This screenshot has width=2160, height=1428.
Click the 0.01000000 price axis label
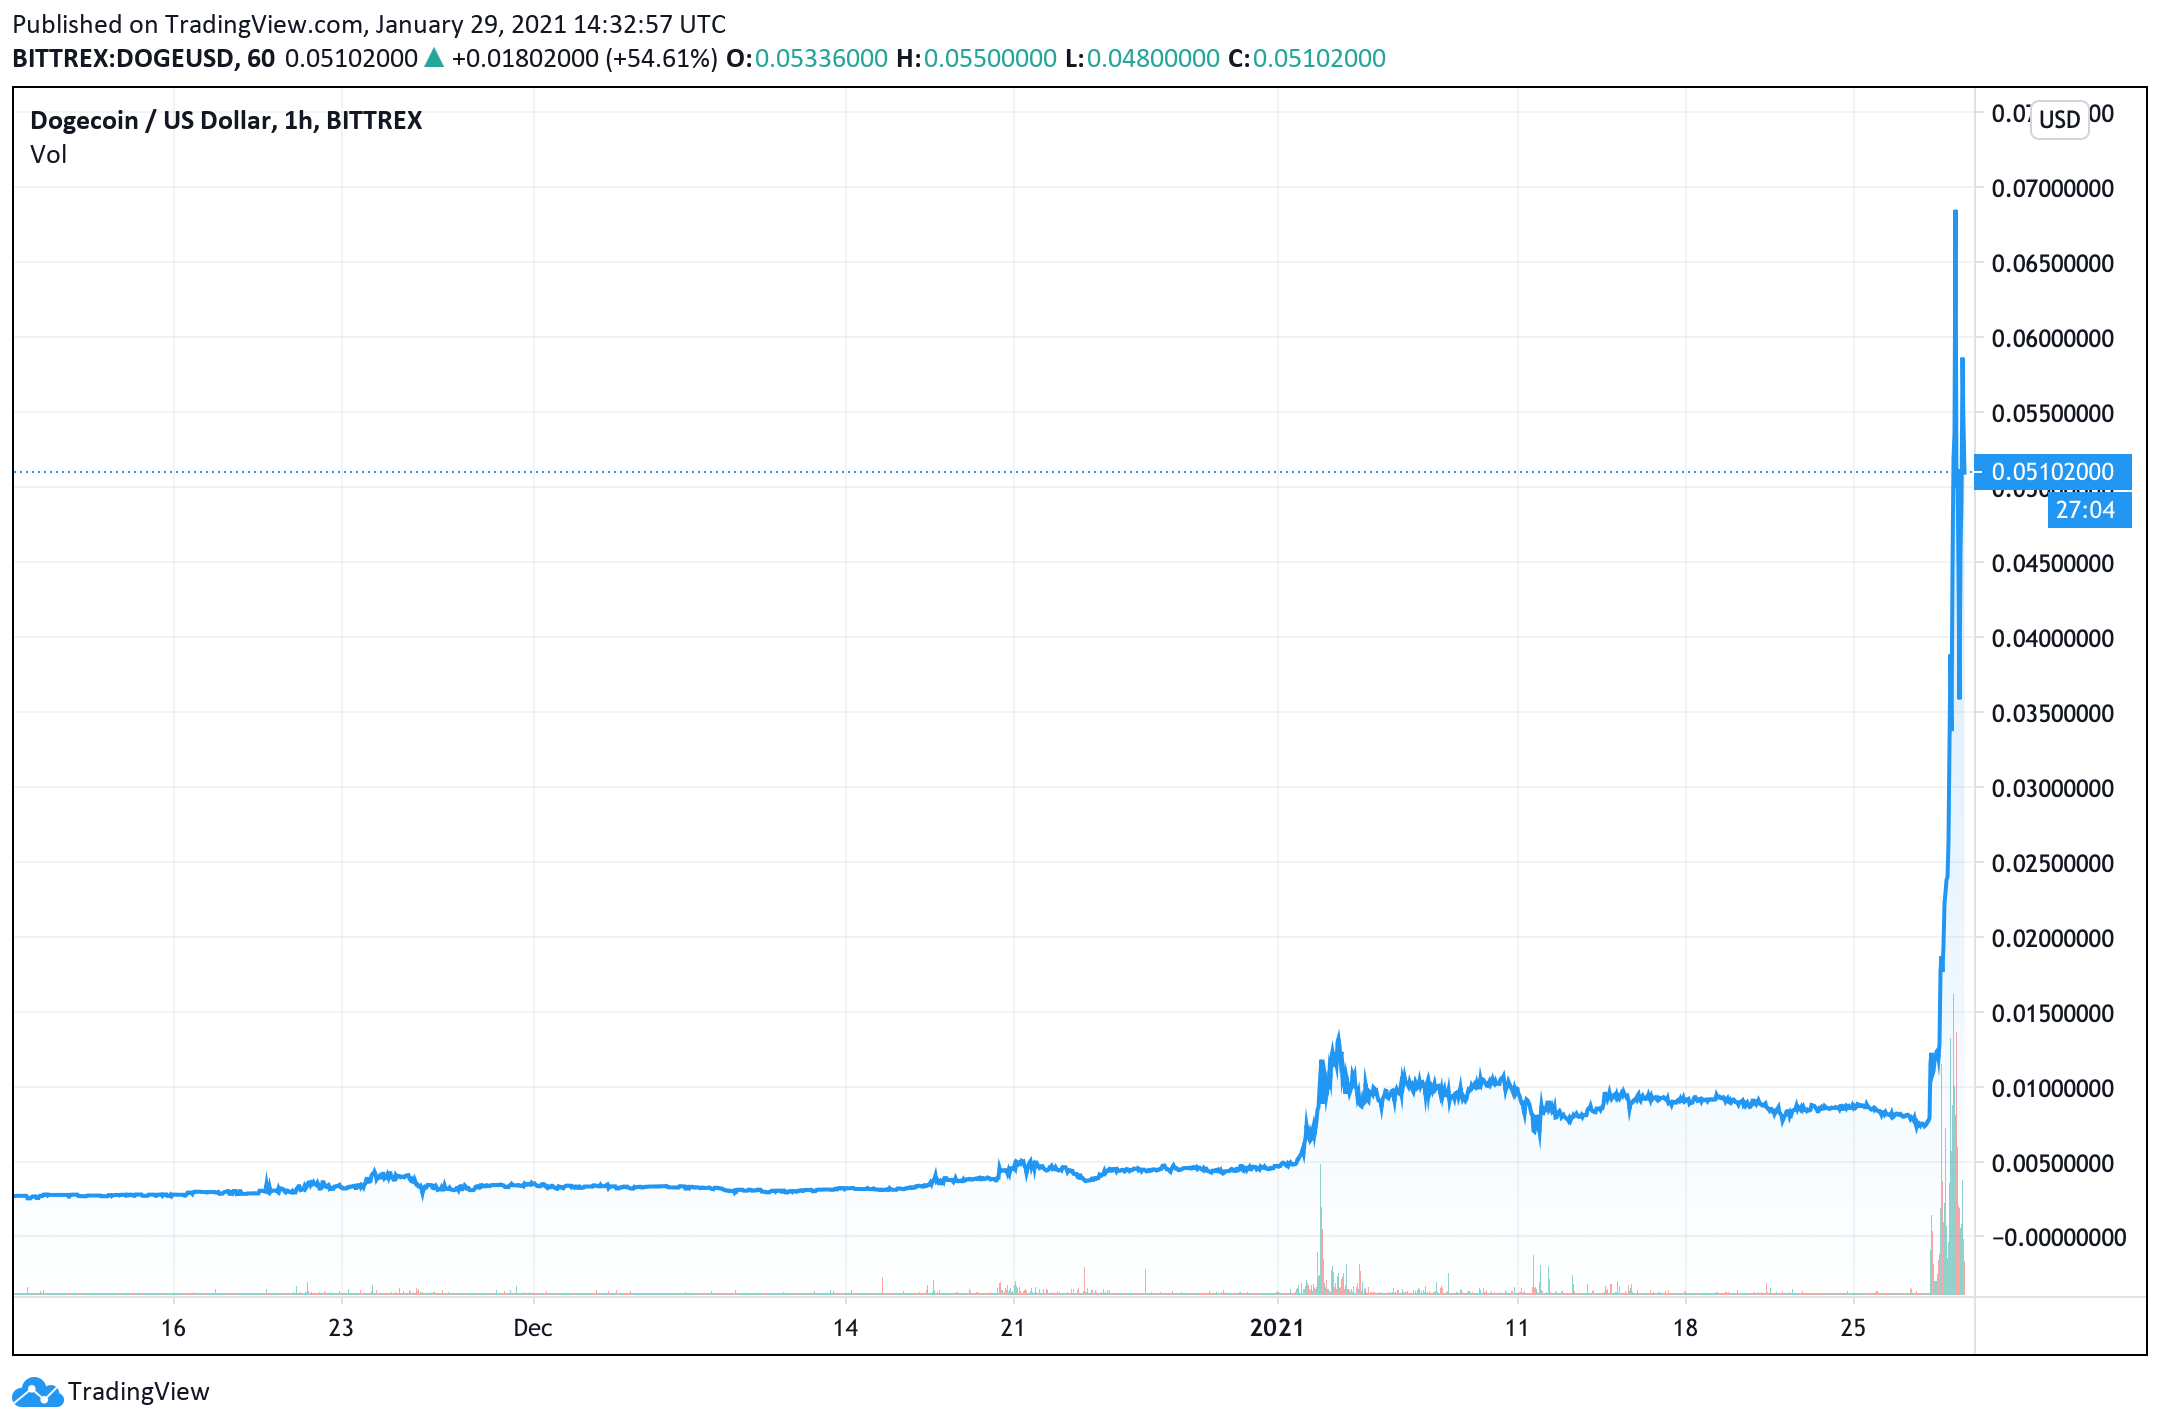coord(2053,1088)
